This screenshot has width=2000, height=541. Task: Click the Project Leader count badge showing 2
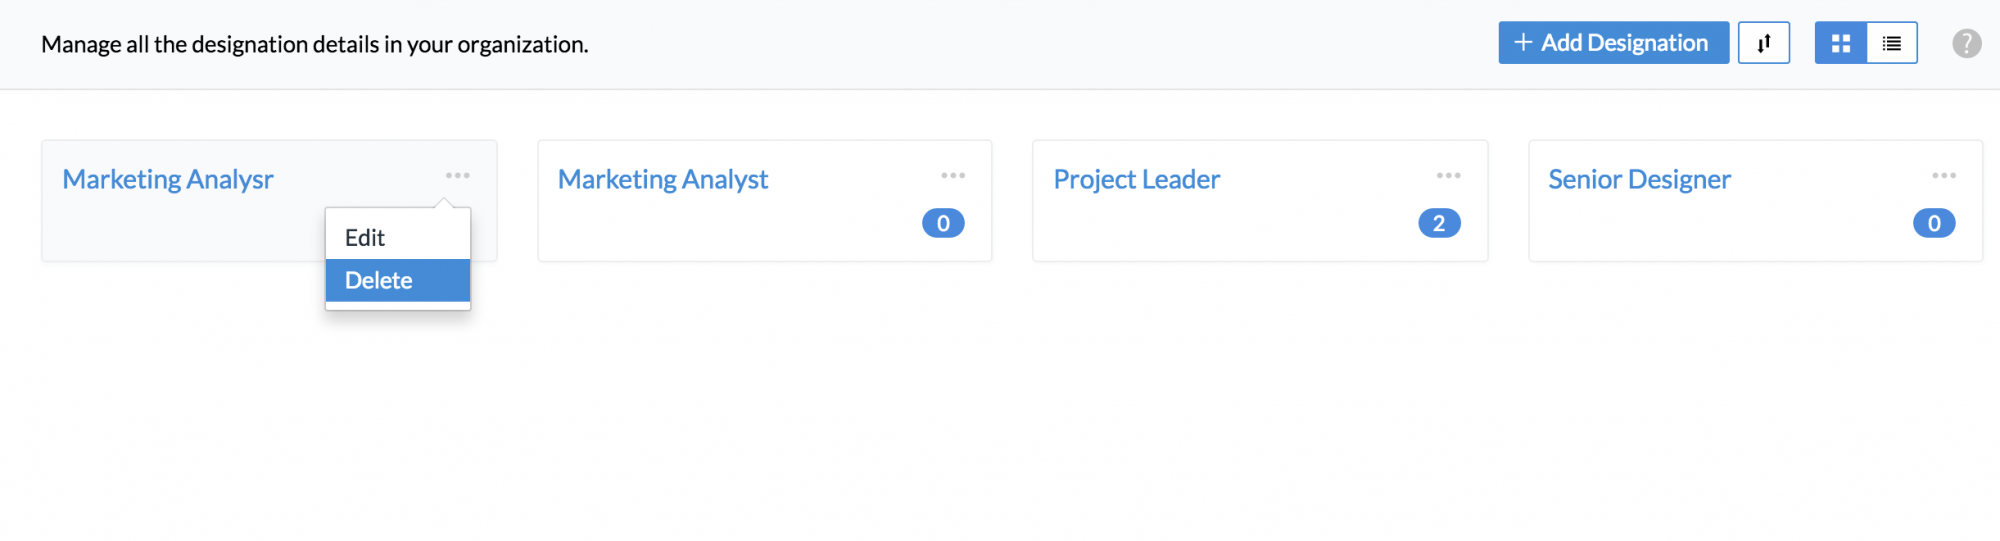point(1439,223)
